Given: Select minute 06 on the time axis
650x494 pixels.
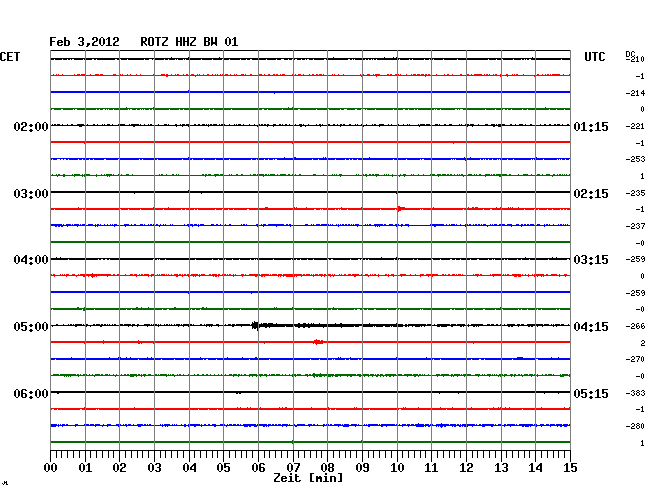Looking at the screenshot, I should tap(258, 468).
